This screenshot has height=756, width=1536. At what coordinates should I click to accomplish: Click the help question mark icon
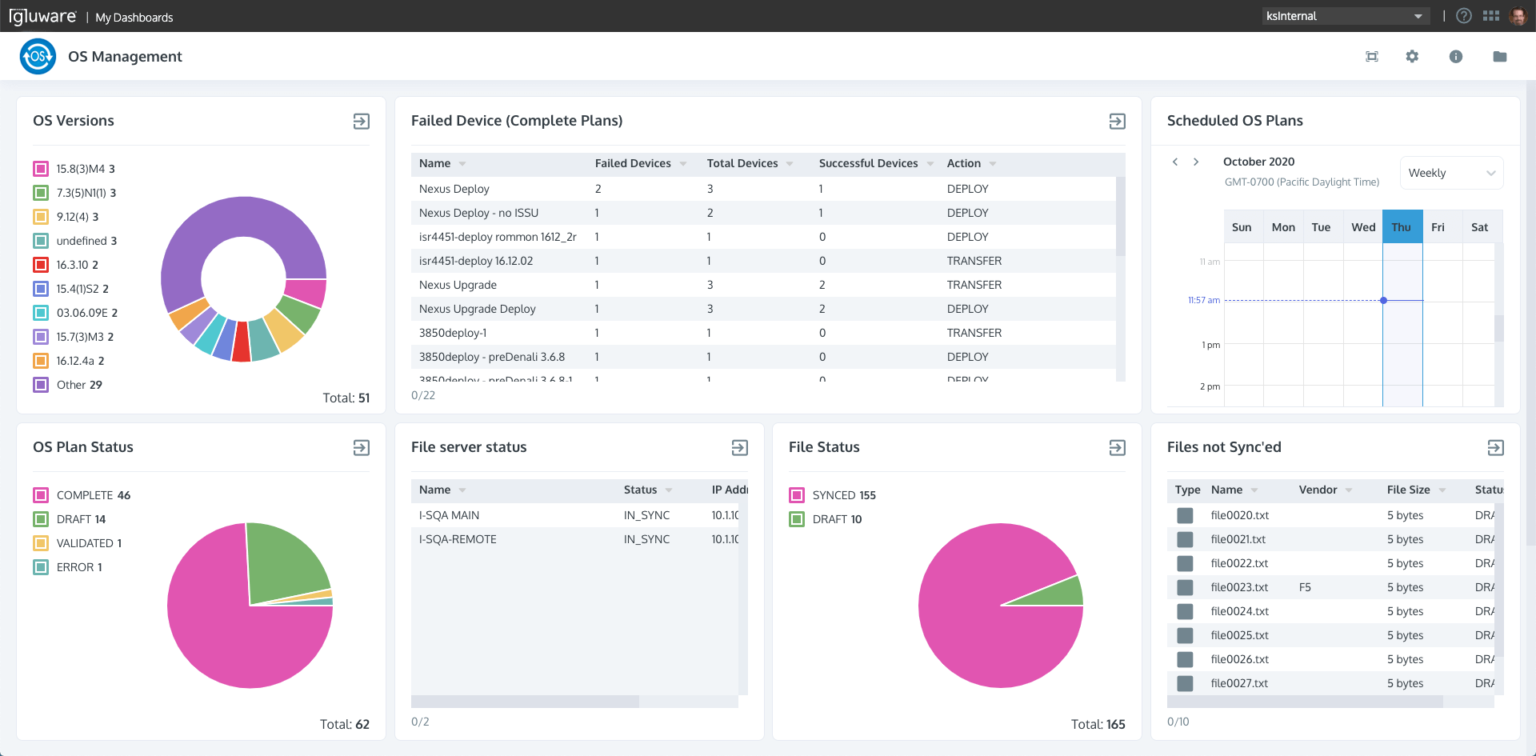[x=1462, y=15]
